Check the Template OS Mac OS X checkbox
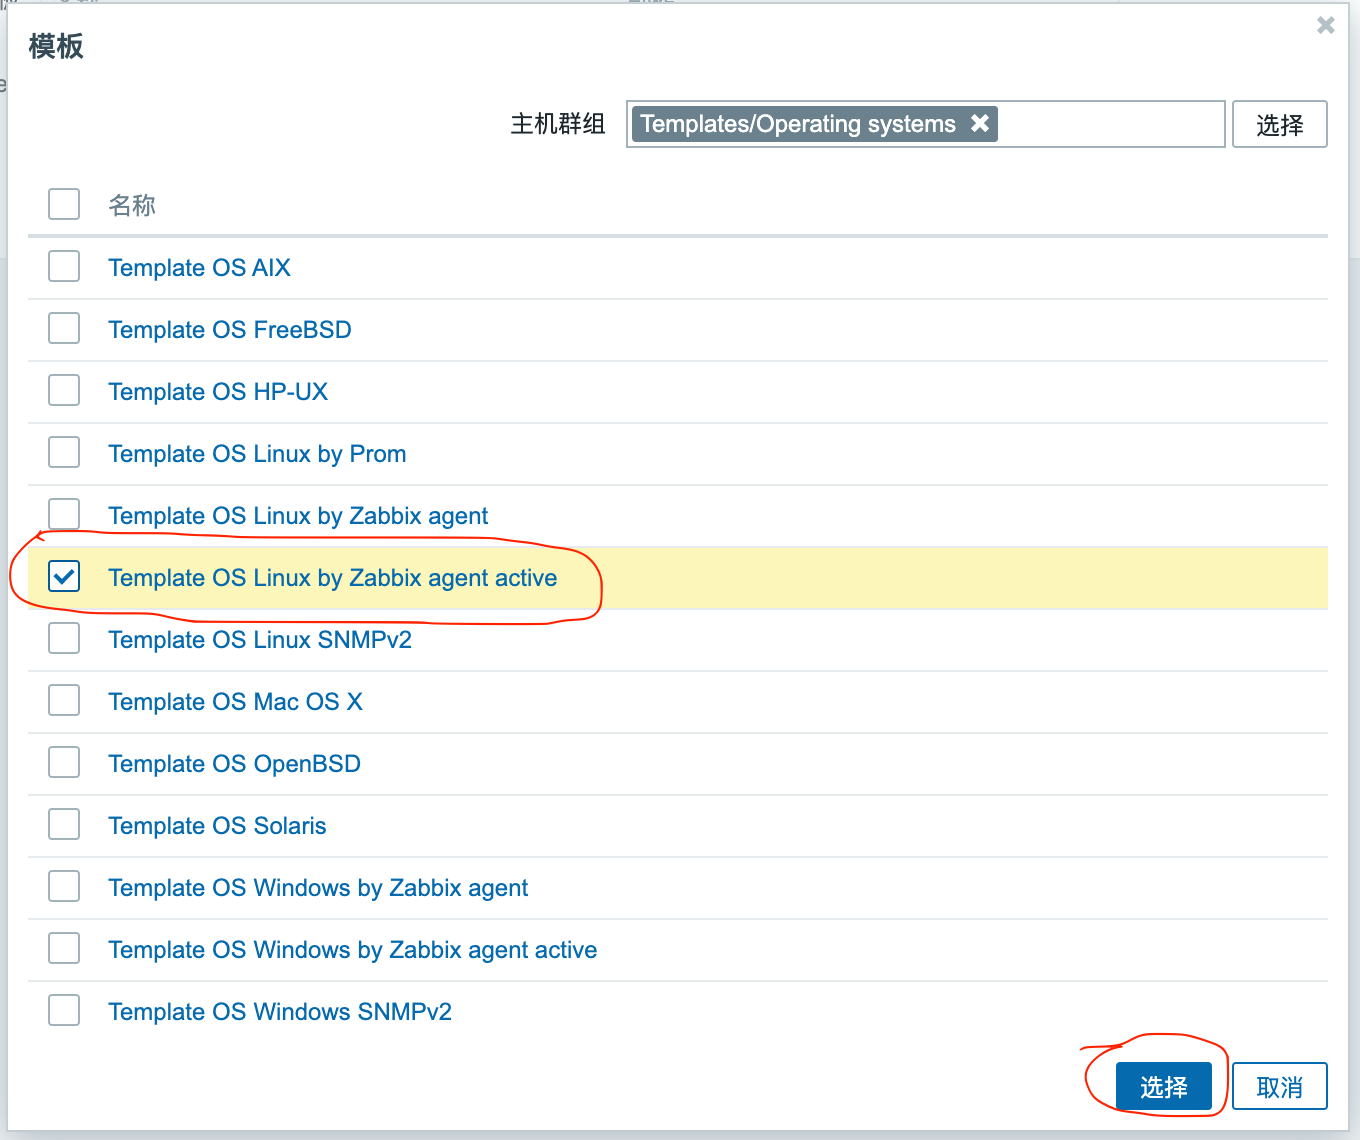1360x1140 pixels. [64, 700]
